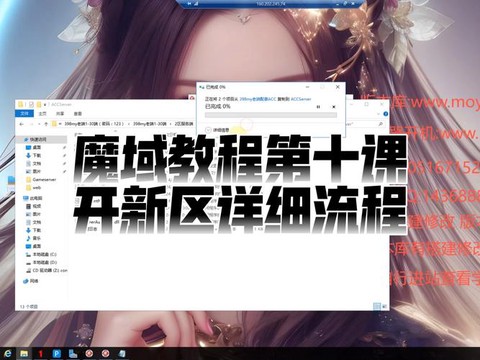The width and height of the screenshot is (480, 360).
Task: Open the 文件 ribbon tab
Action: coord(25,114)
